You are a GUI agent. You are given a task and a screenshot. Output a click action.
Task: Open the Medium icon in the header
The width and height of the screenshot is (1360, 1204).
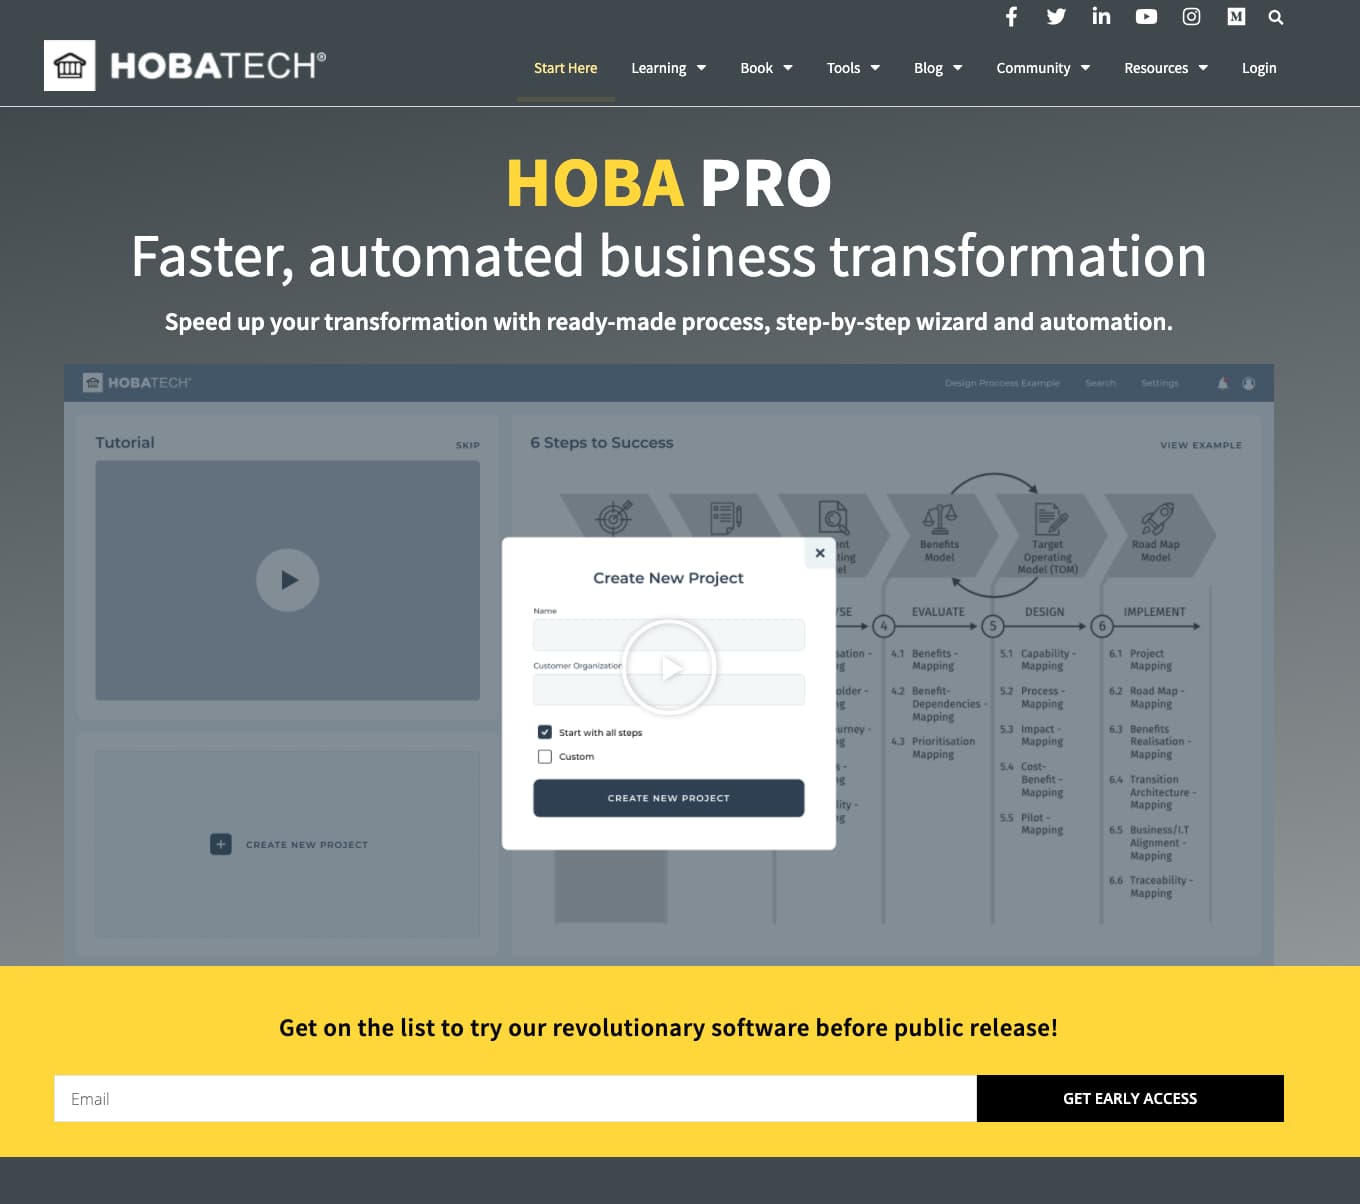pos(1236,17)
